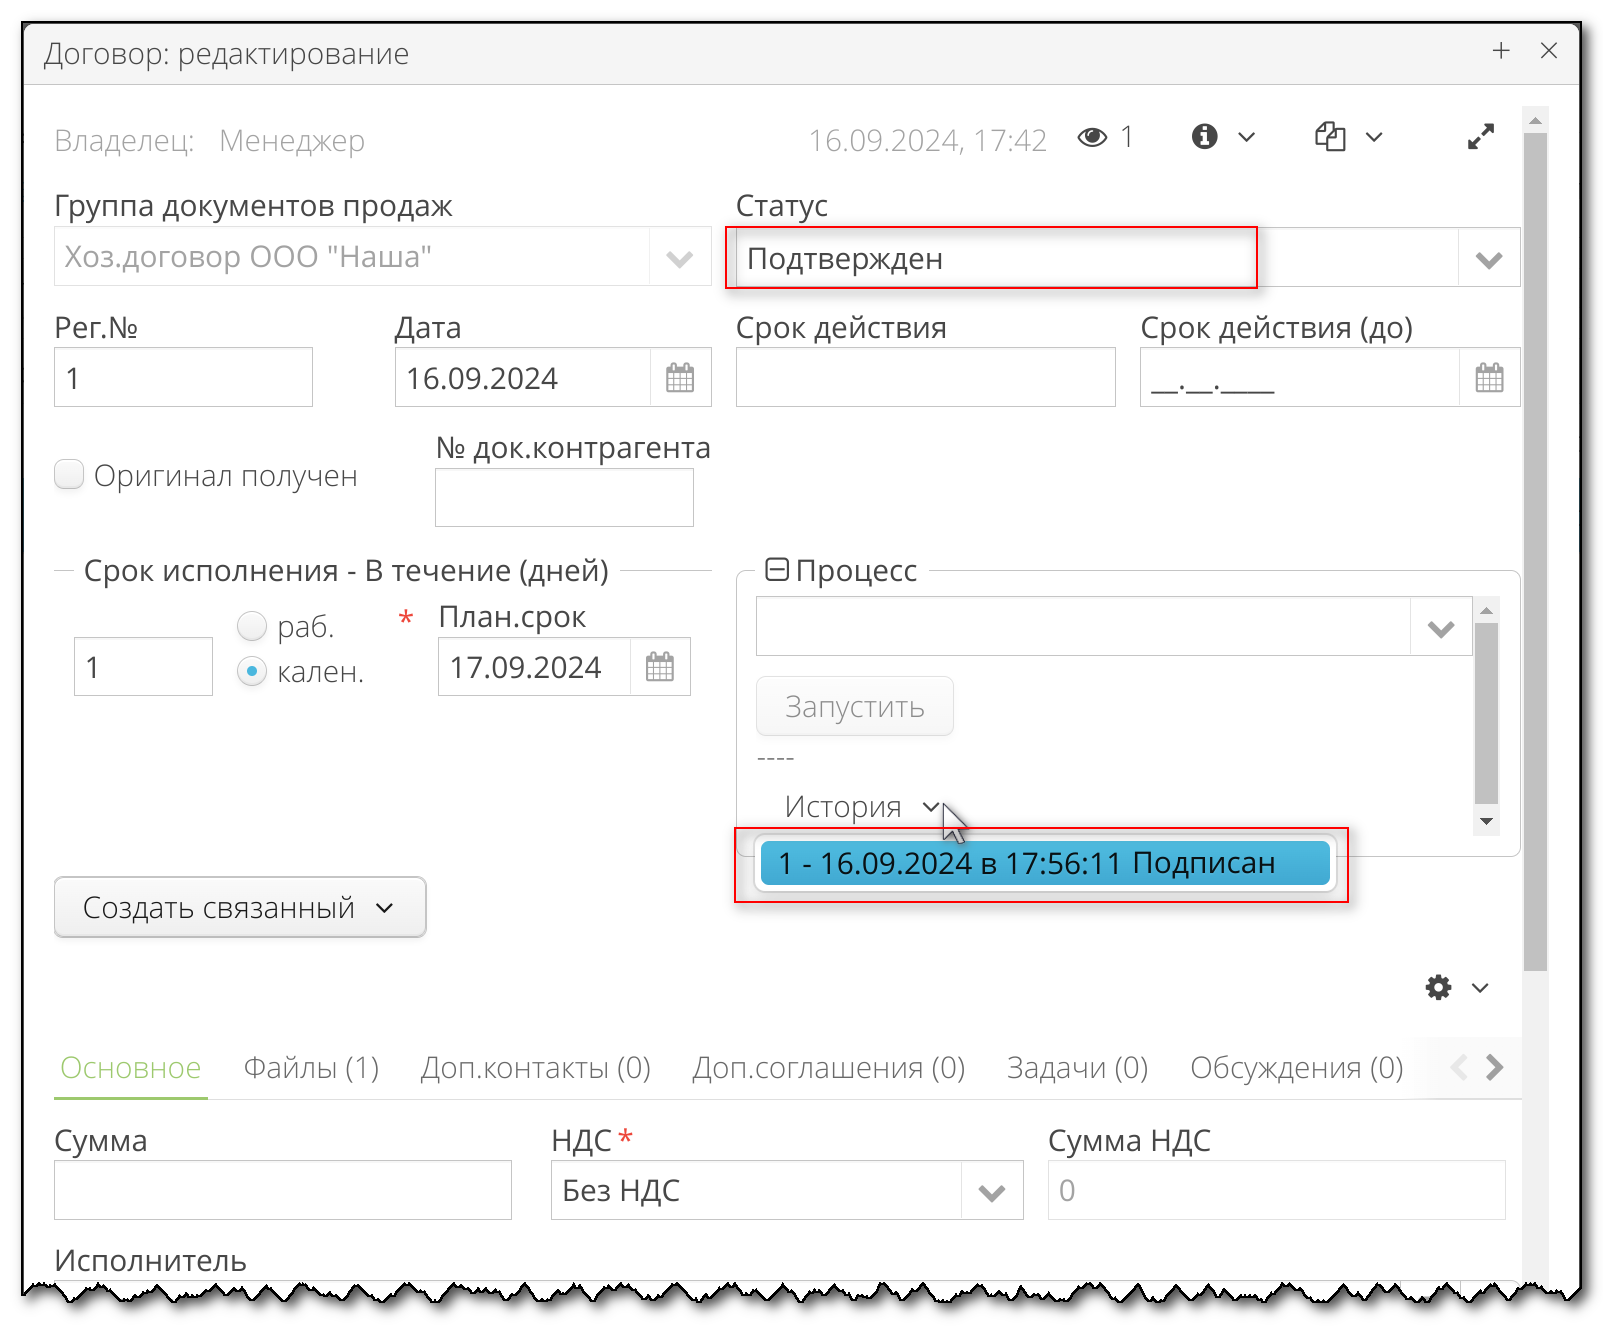Click the gear settings icon above the tabs
Viewport: 1603px width, 1330px height.
[x=1437, y=988]
